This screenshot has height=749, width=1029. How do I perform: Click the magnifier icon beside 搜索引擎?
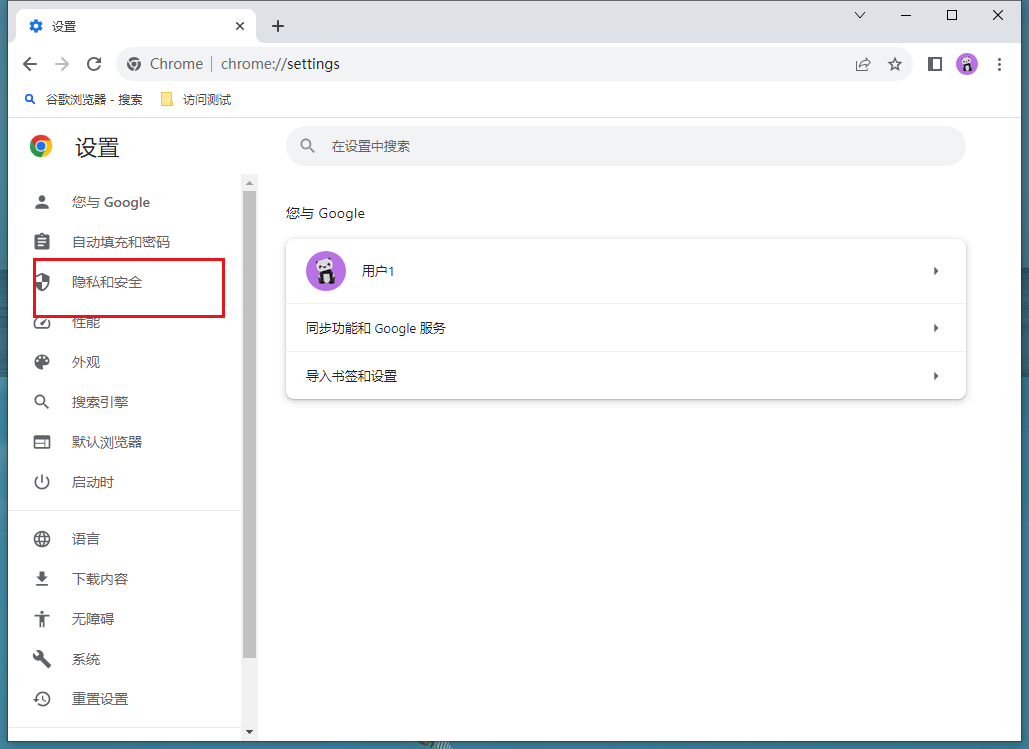click(42, 402)
